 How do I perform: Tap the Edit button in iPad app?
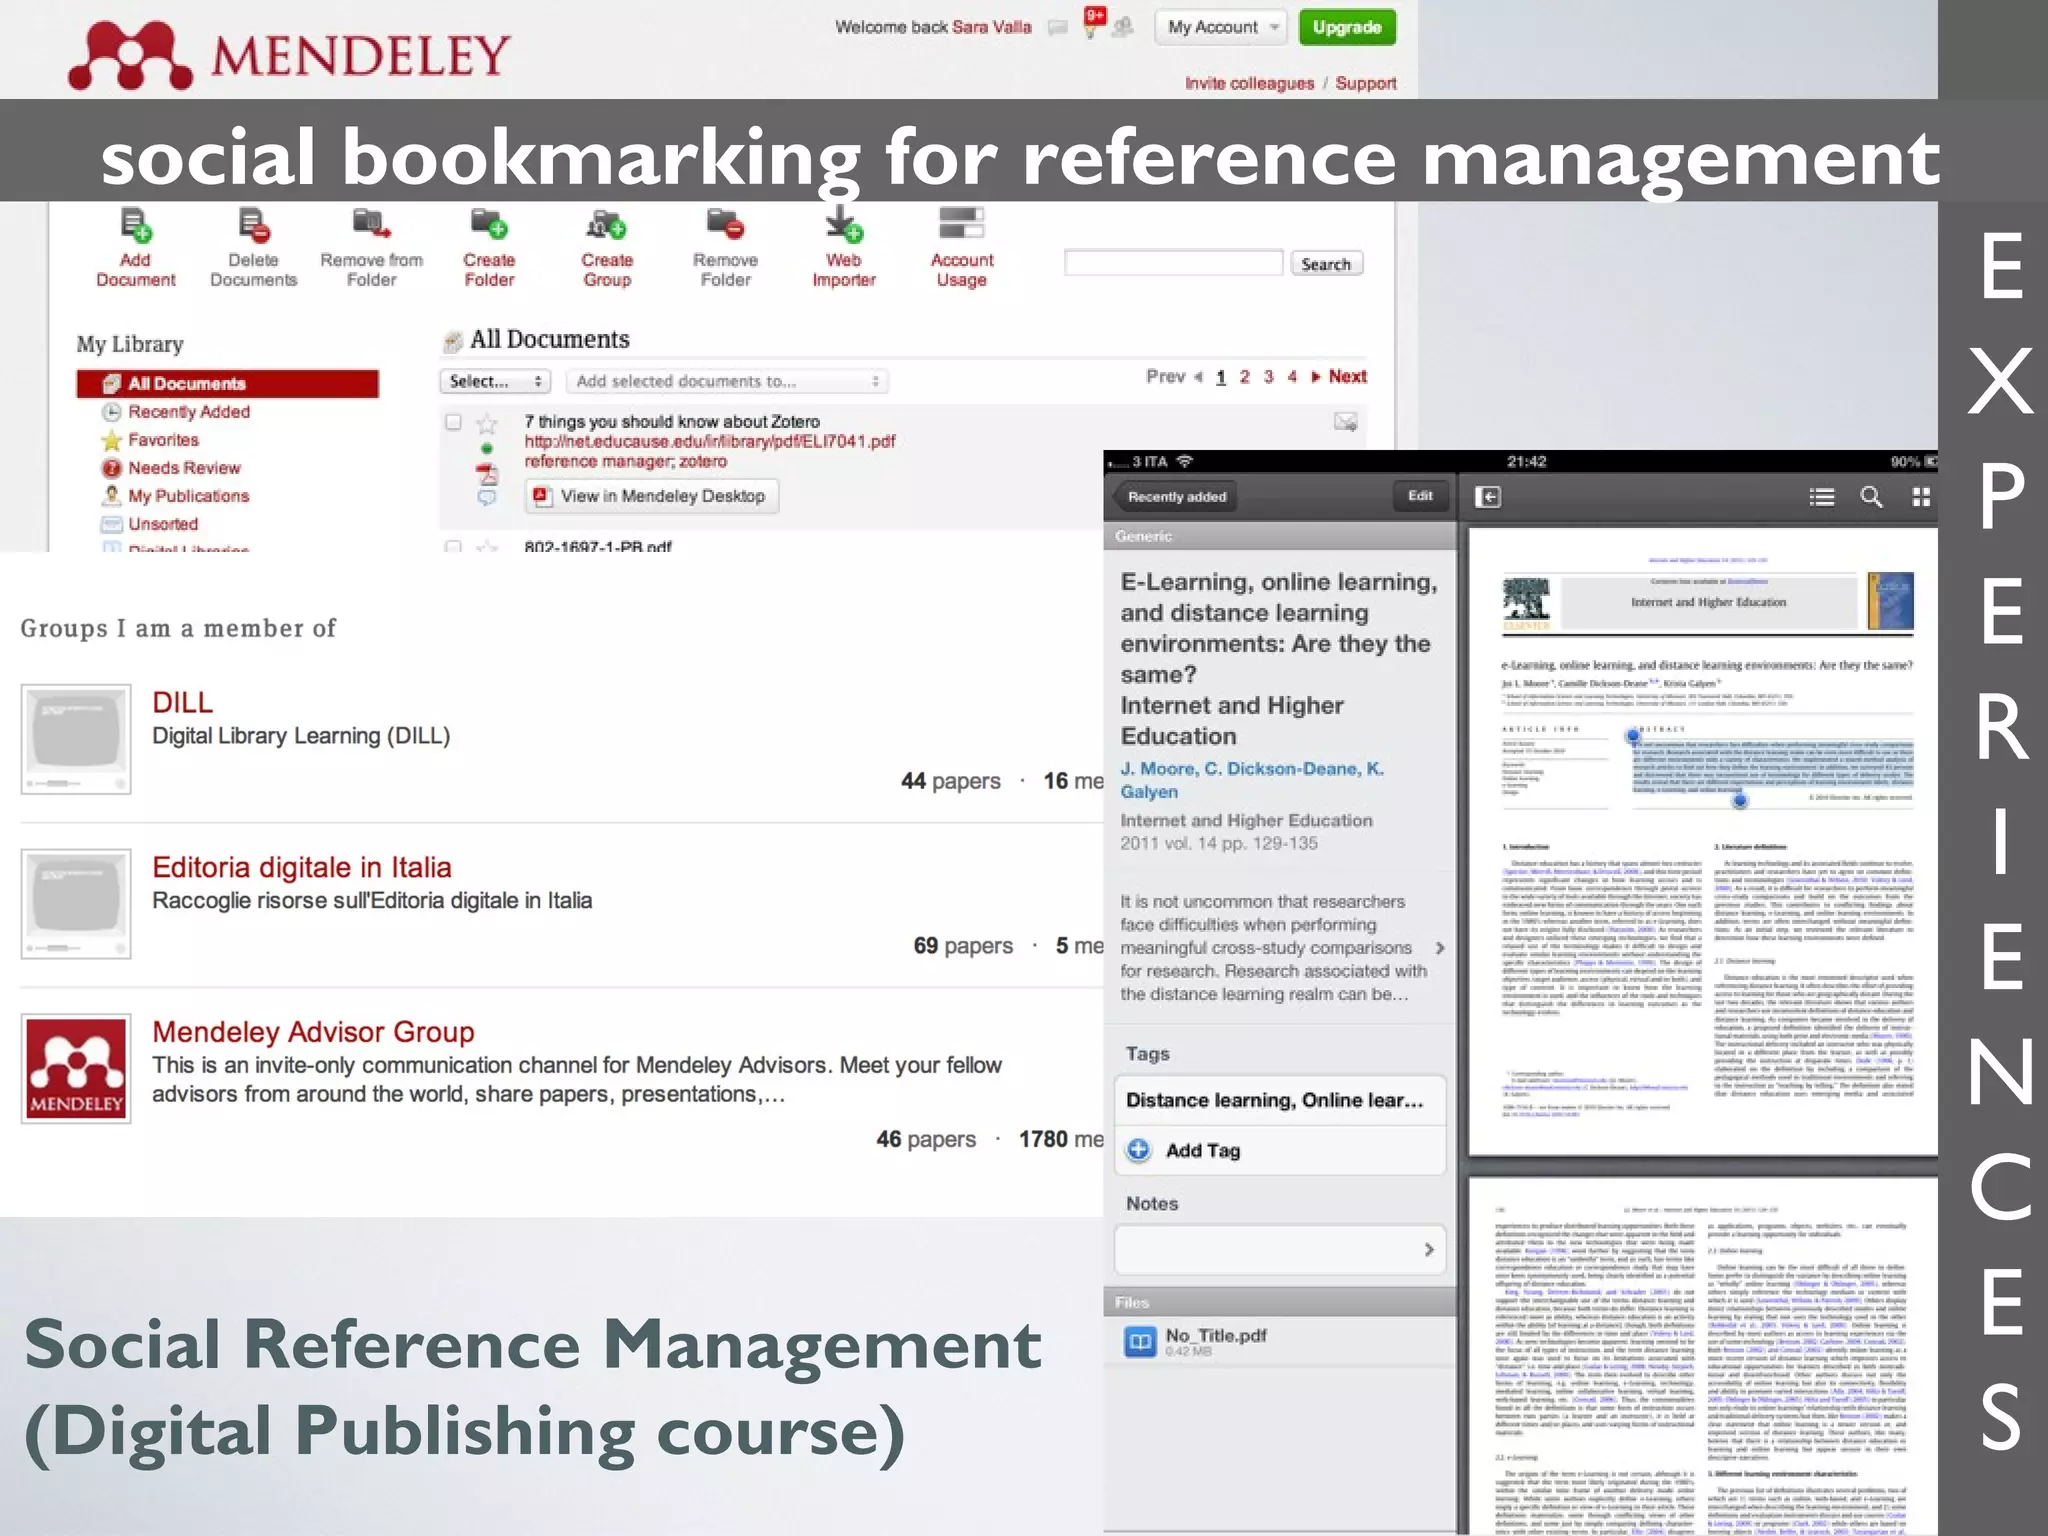tap(1420, 496)
